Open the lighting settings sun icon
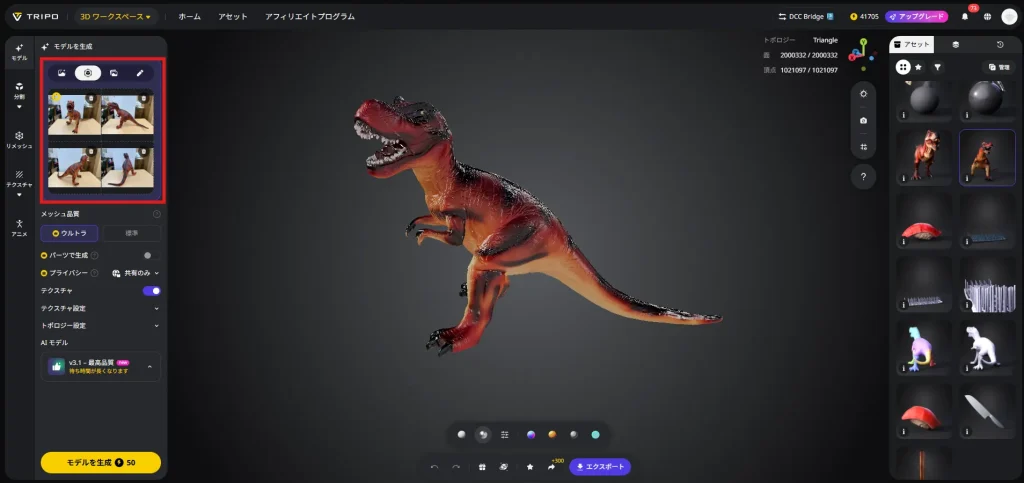This screenshot has width=1024, height=483. click(x=863, y=92)
